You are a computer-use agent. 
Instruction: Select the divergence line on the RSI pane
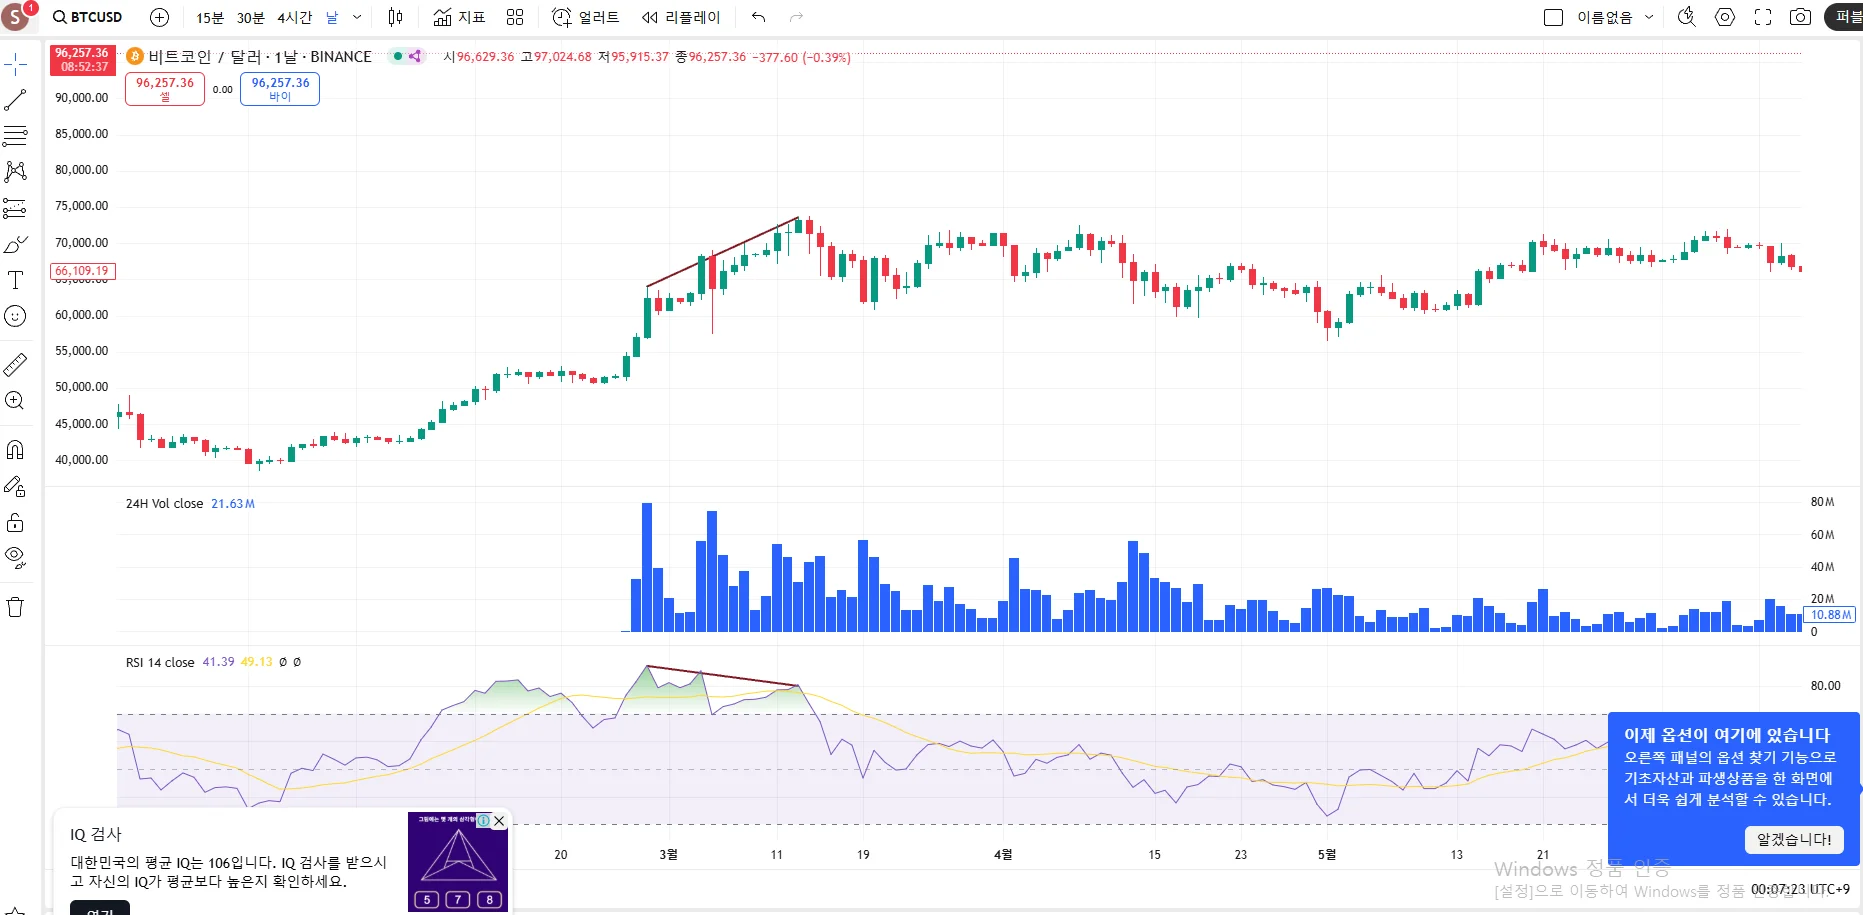pos(722,676)
